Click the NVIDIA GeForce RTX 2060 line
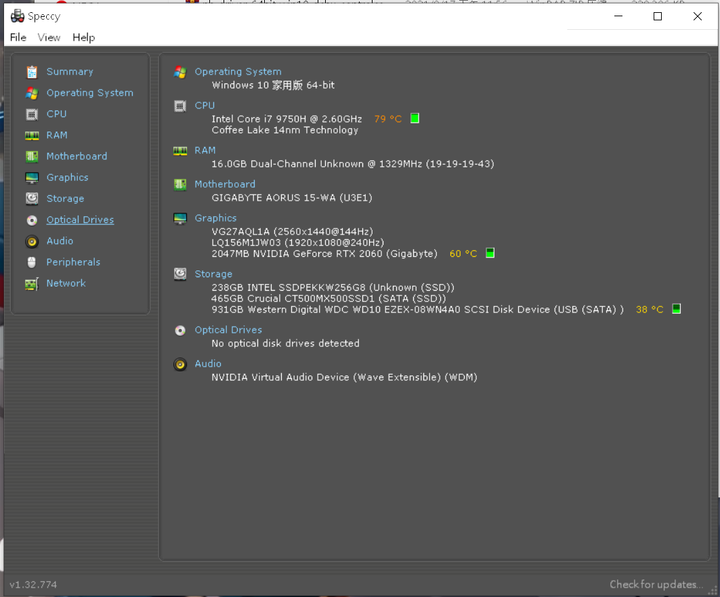720x597 pixels. pos(324,253)
